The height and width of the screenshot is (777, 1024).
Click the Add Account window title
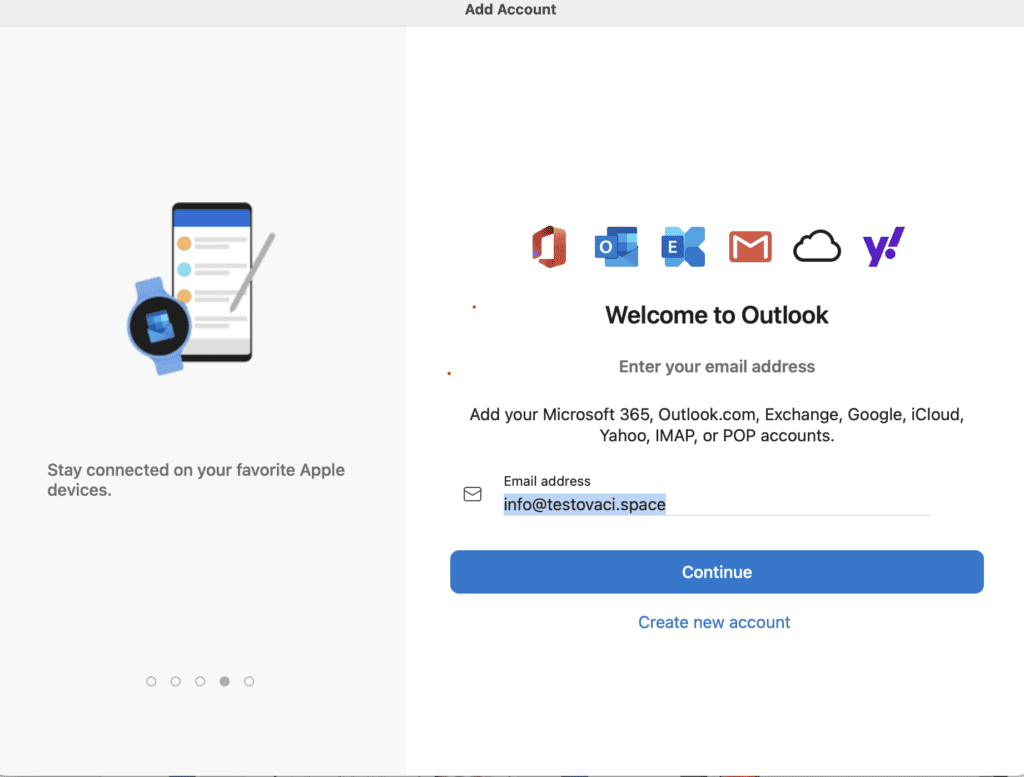click(x=511, y=10)
